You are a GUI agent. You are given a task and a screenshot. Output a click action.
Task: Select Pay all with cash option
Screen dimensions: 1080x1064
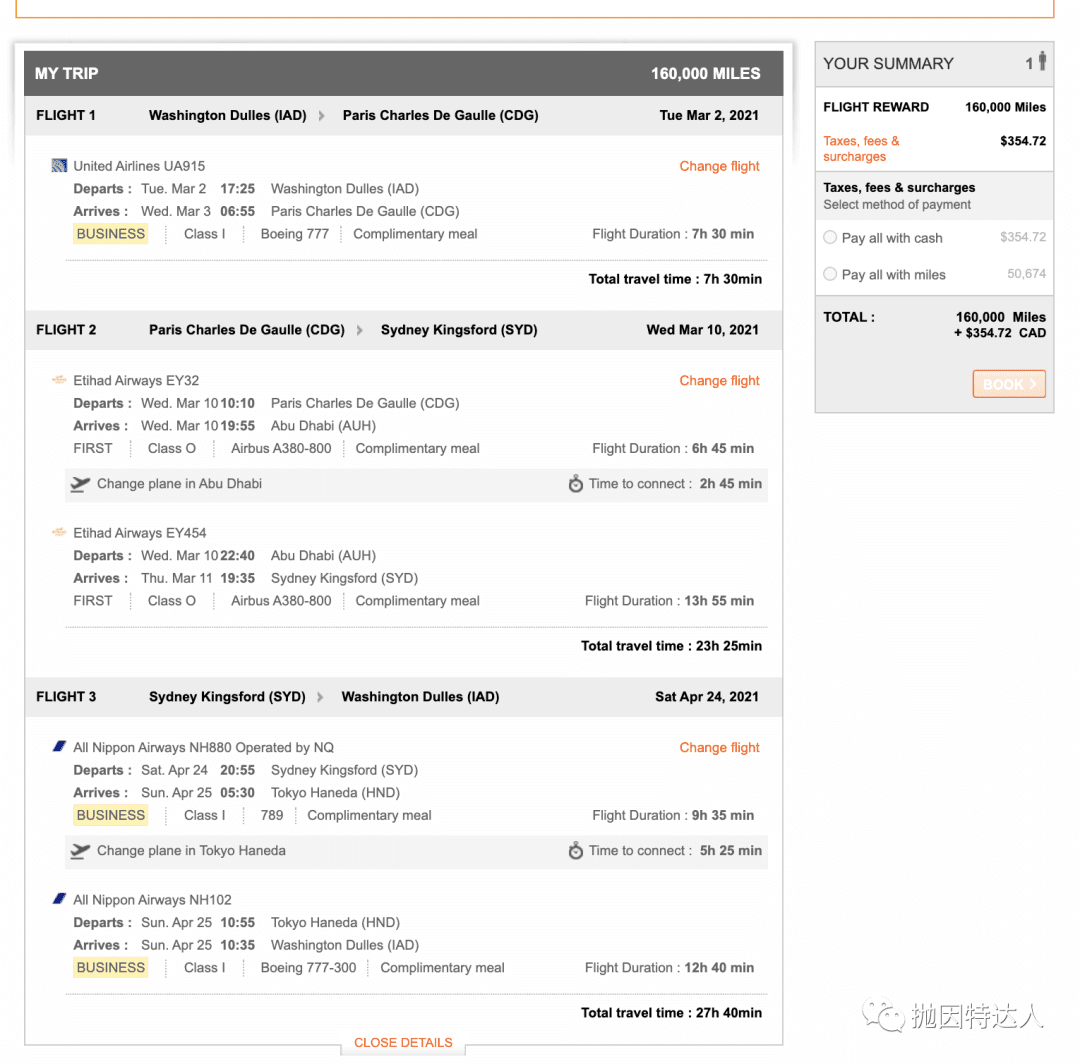830,238
